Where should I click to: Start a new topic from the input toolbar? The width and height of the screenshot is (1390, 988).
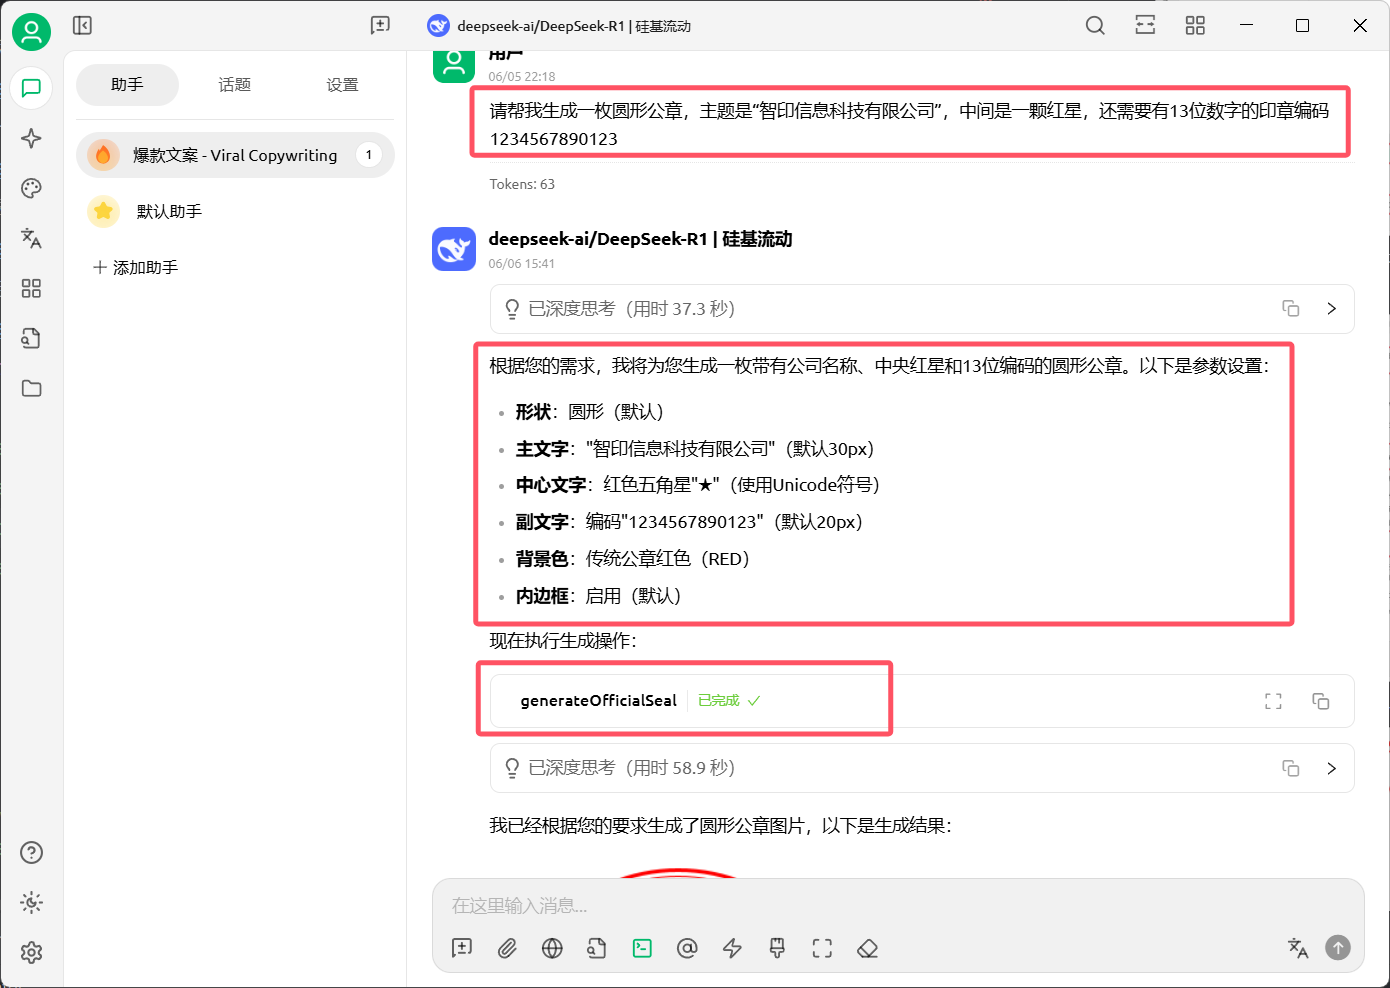pyautogui.click(x=462, y=948)
